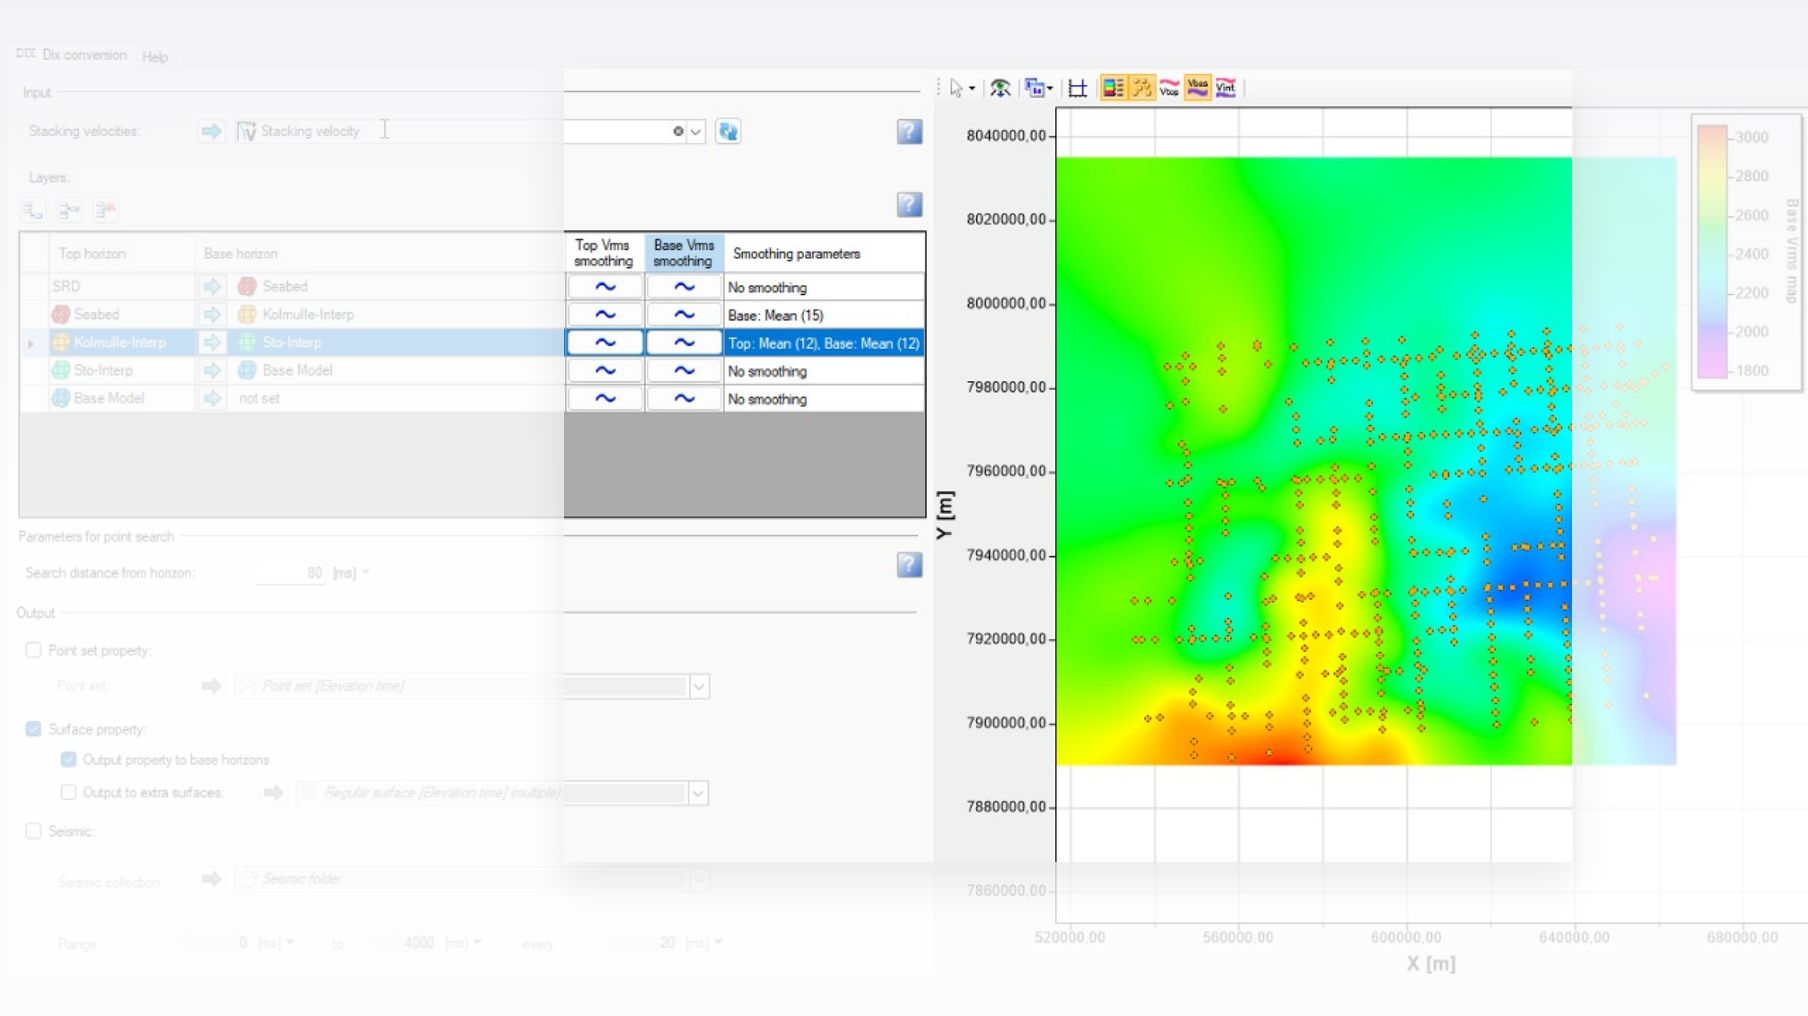This screenshot has height=1016, width=1808.
Task: Click Base Vrms smoothing button in SRD row
Action: (684, 287)
